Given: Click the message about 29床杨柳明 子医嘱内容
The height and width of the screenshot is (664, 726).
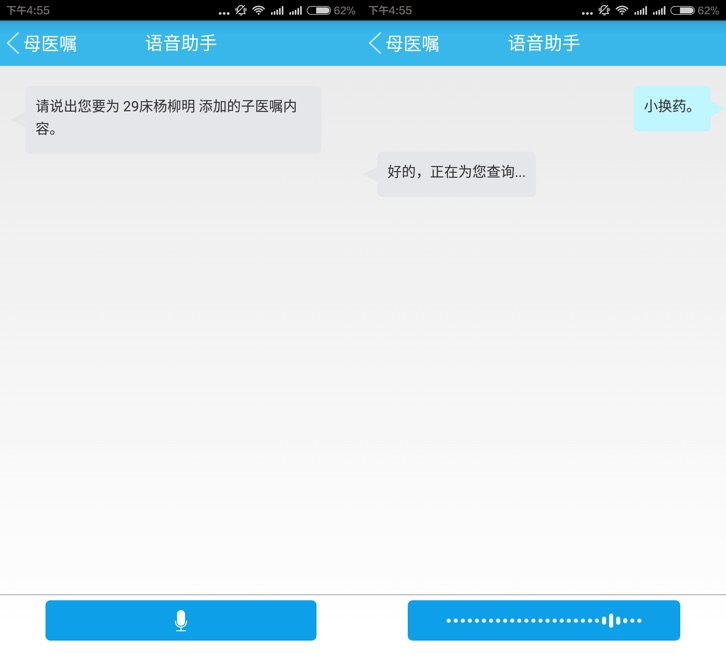Looking at the screenshot, I should coord(173,119).
